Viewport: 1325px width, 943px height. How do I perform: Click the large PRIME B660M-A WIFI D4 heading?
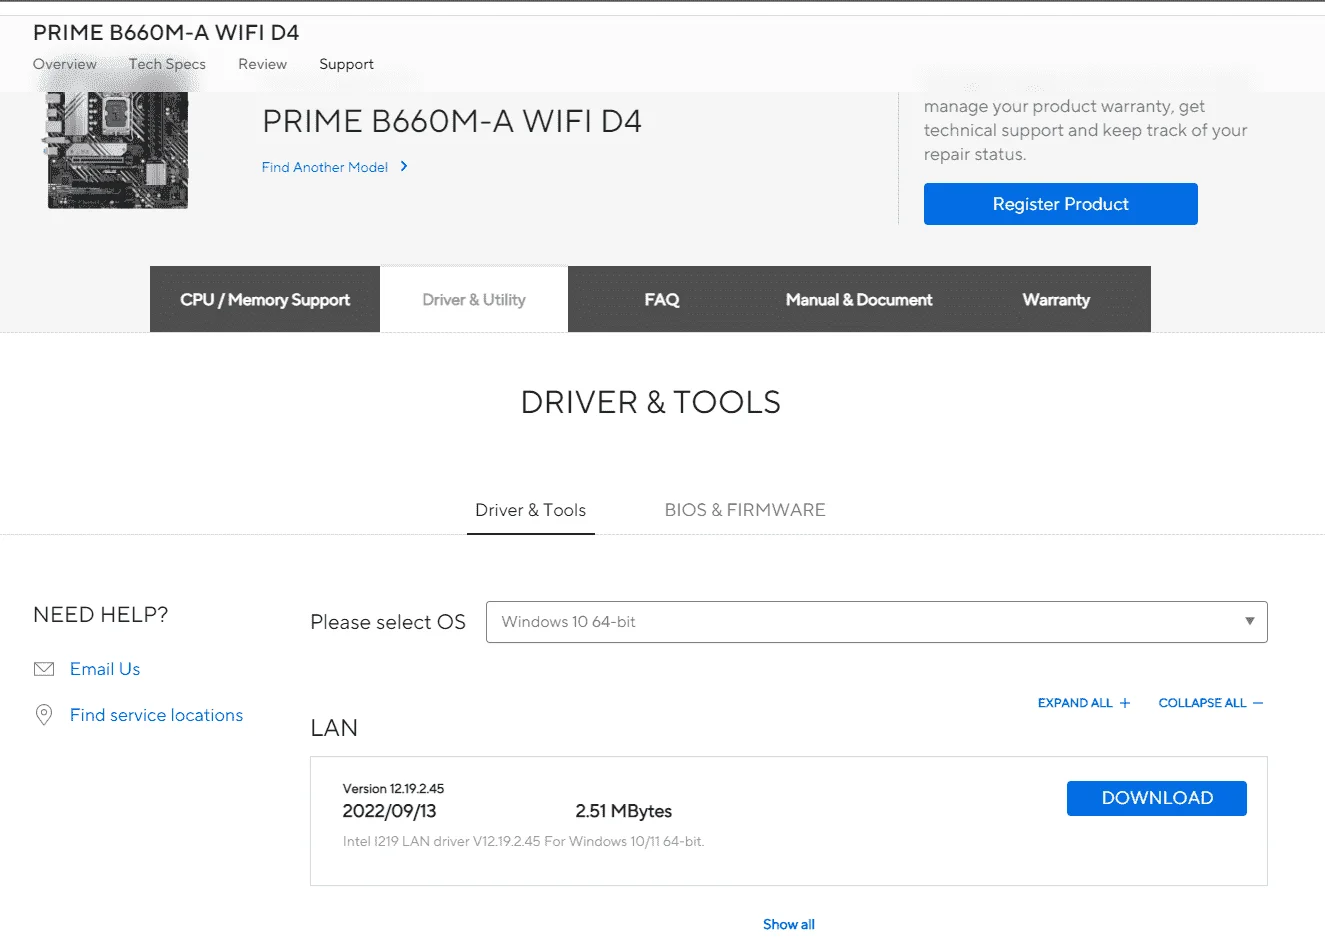click(452, 121)
